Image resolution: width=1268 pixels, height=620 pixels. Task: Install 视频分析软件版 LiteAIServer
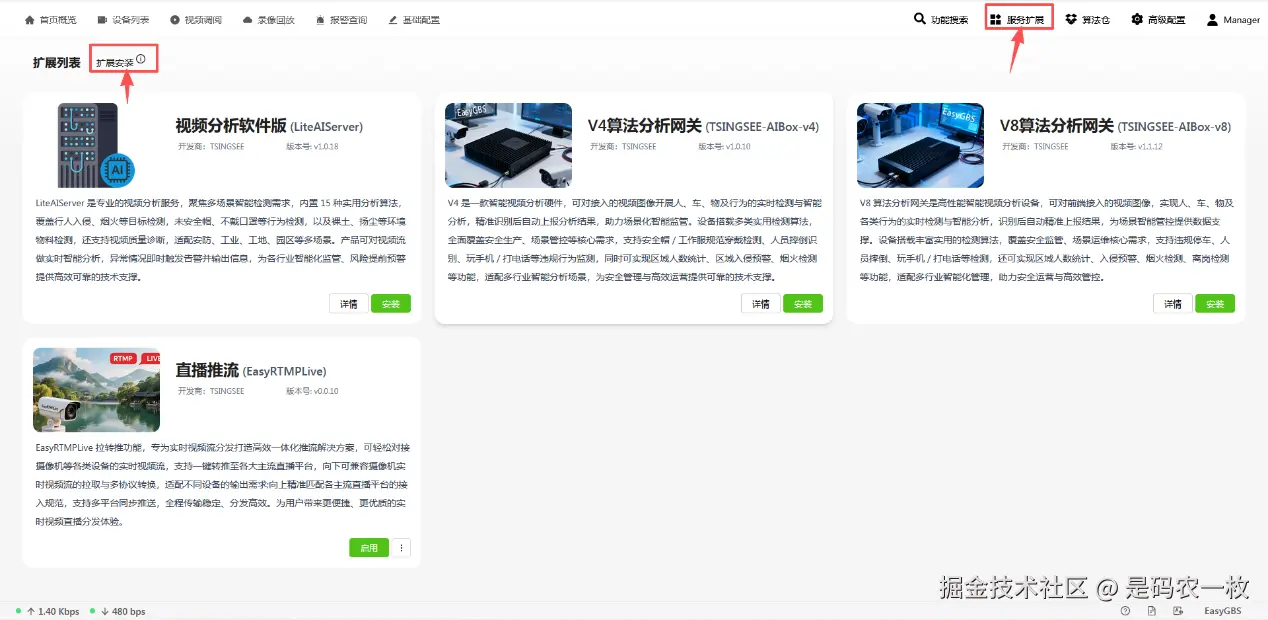point(390,304)
